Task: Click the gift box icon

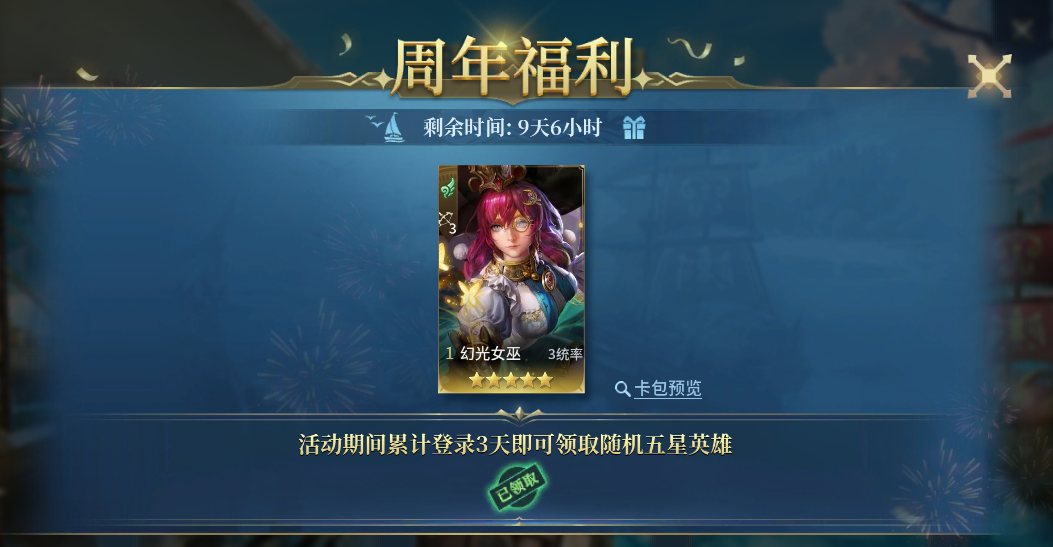Action: [x=633, y=127]
